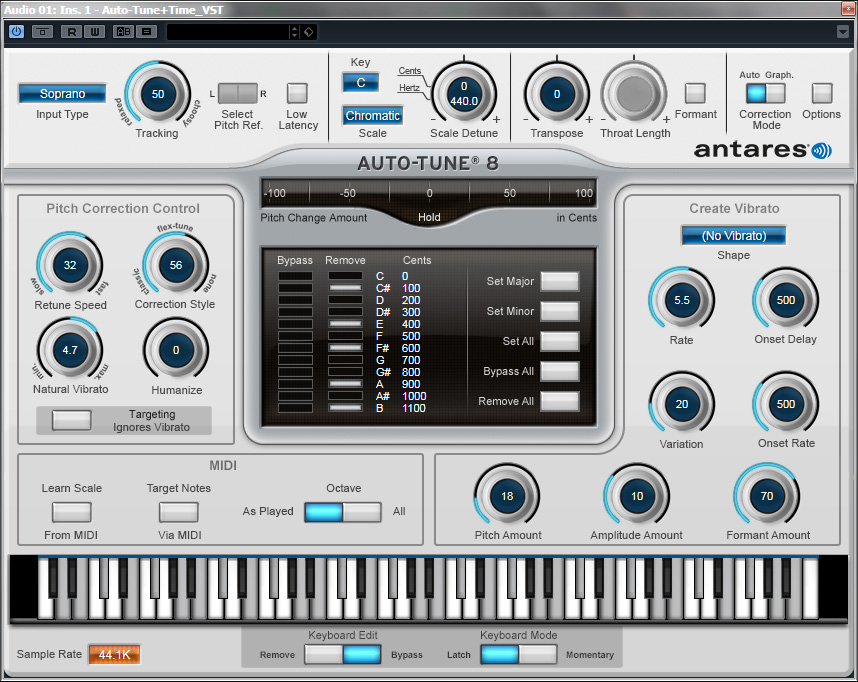Click the 440.0 Hertz value display
This screenshot has width=858, height=682.
(x=463, y=101)
